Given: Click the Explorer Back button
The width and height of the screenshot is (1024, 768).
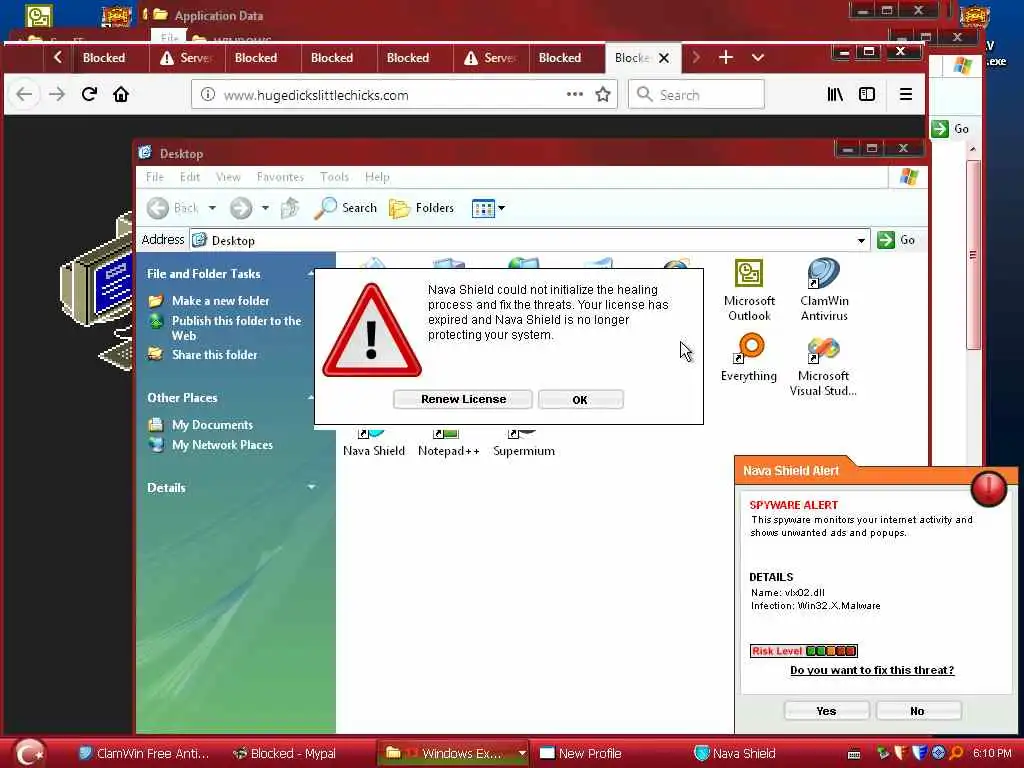Looking at the screenshot, I should click(x=172, y=208).
